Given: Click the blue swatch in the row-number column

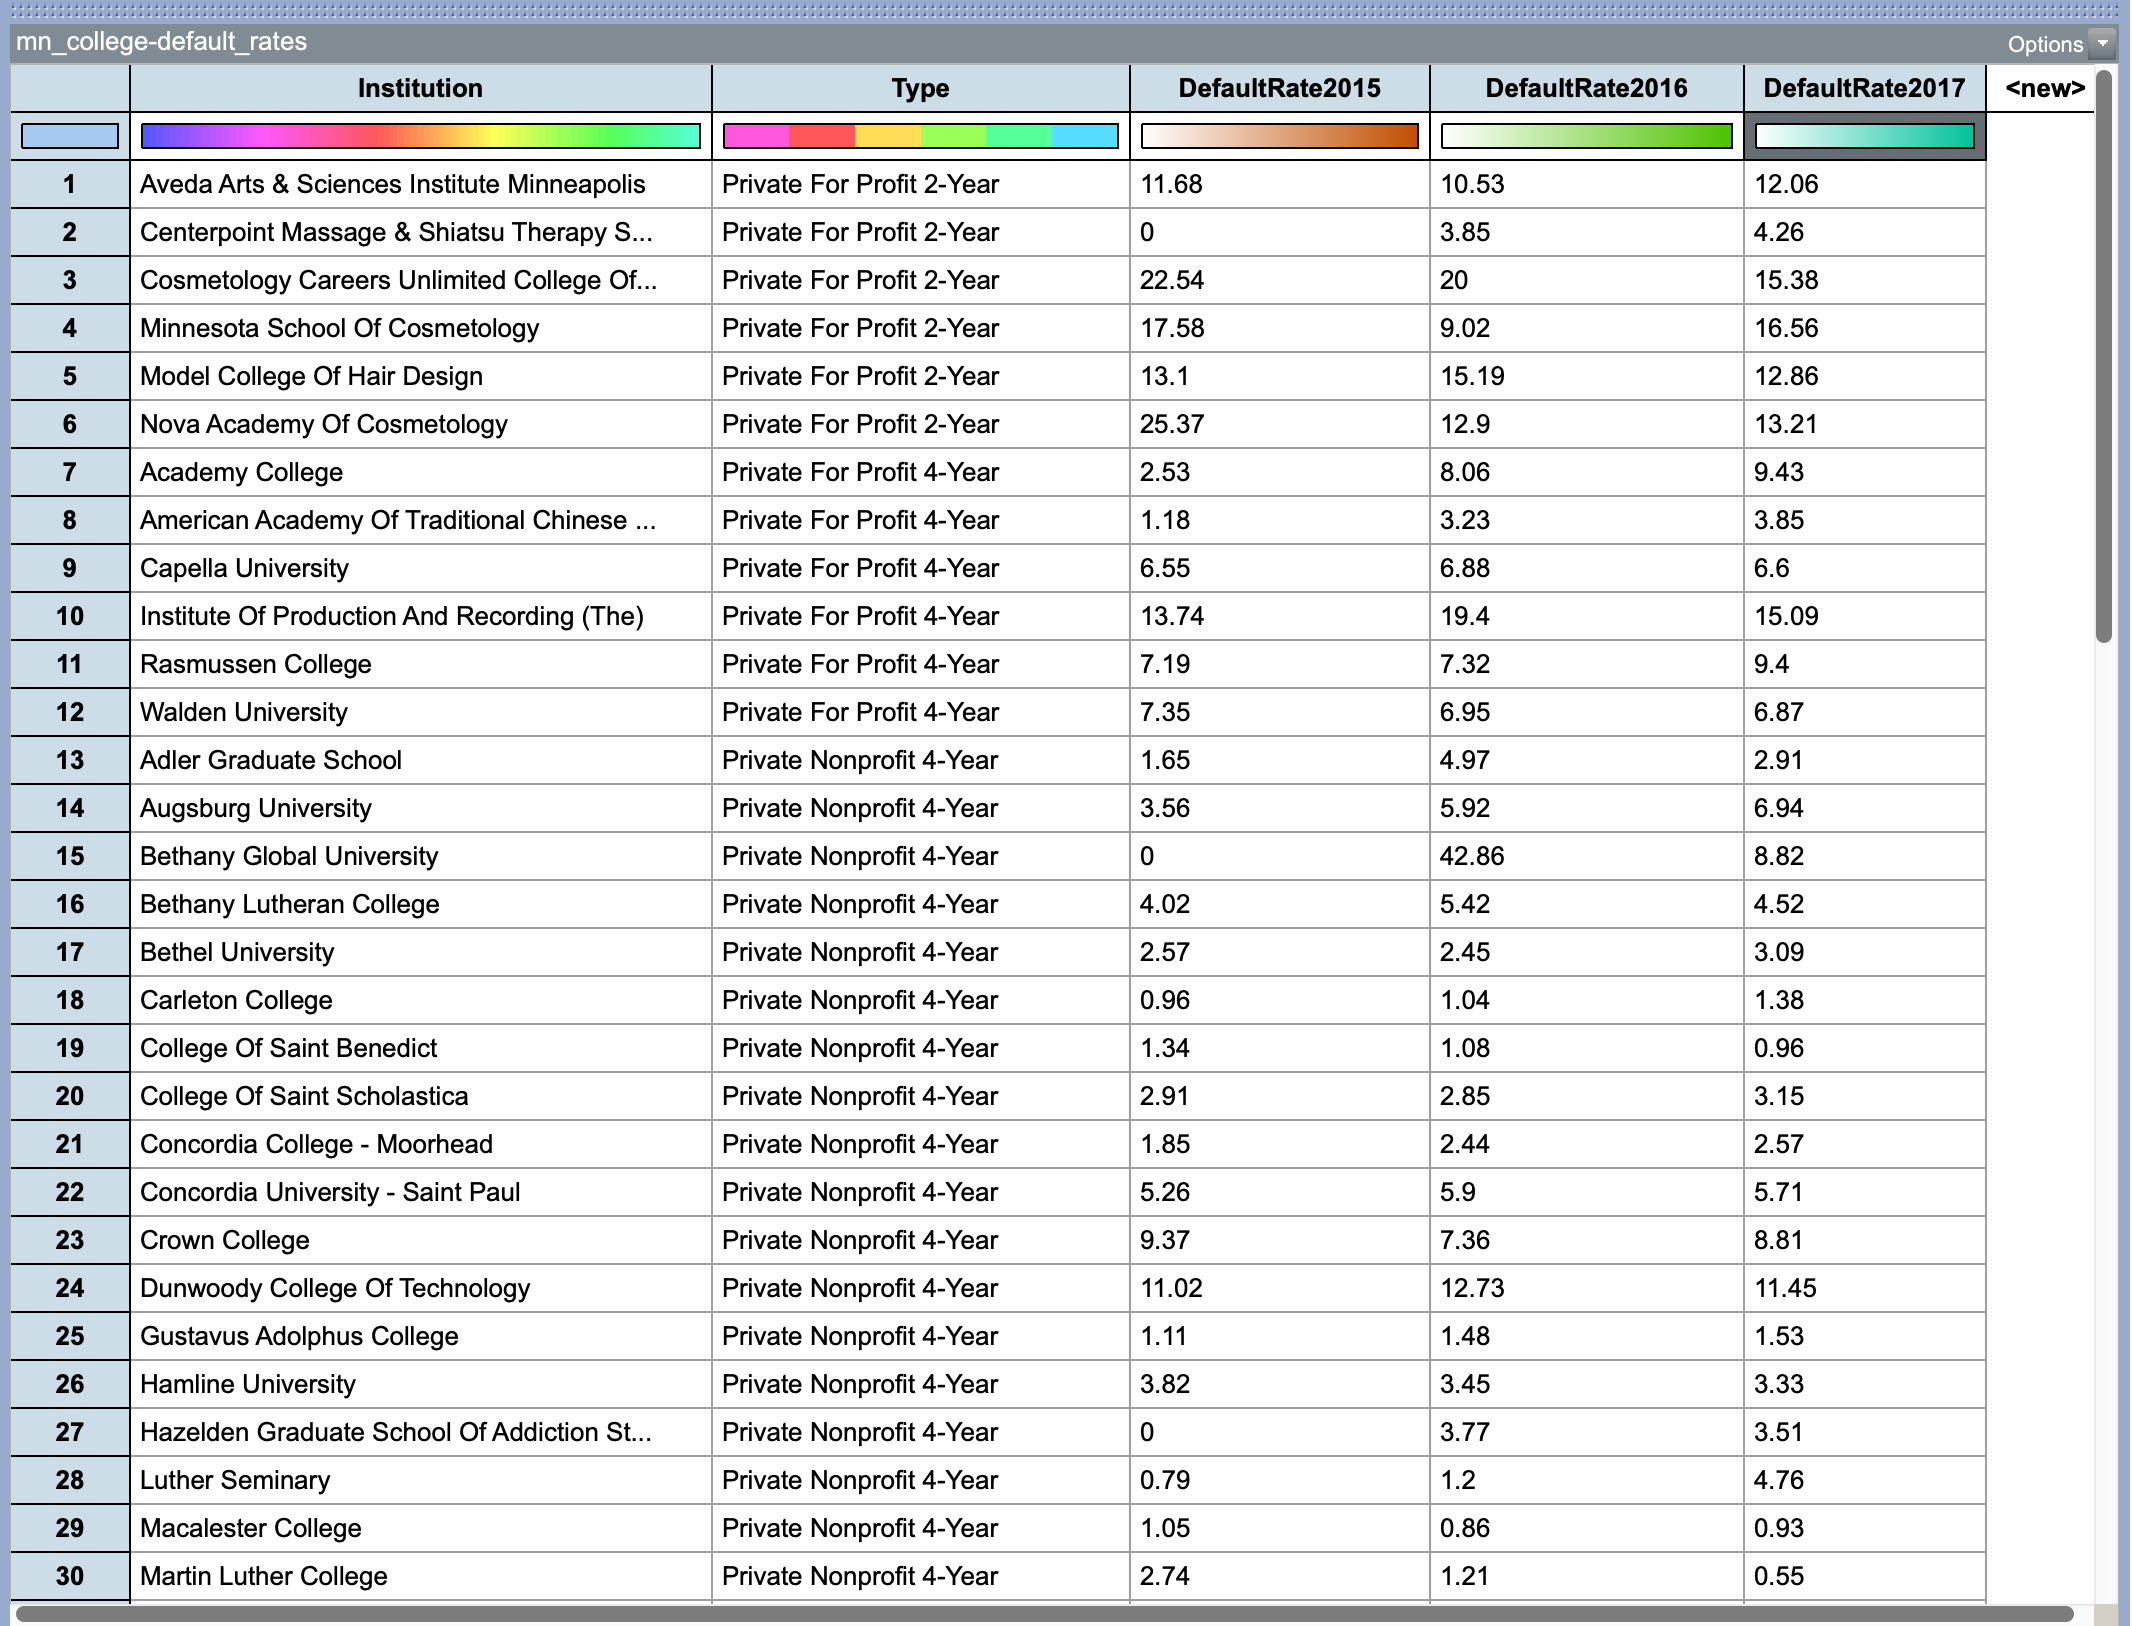Looking at the screenshot, I should 70,135.
